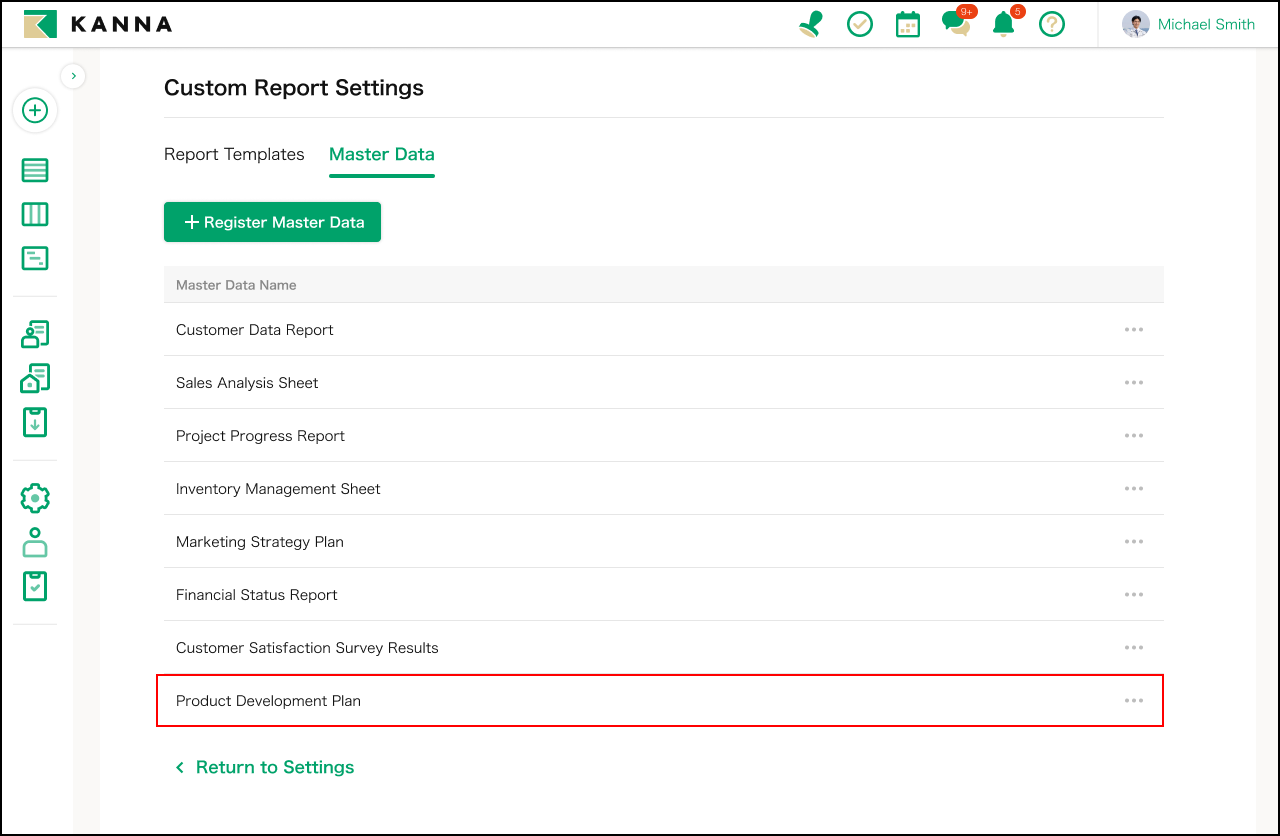Click the help question mark icon
1280x836 pixels.
point(1051,24)
